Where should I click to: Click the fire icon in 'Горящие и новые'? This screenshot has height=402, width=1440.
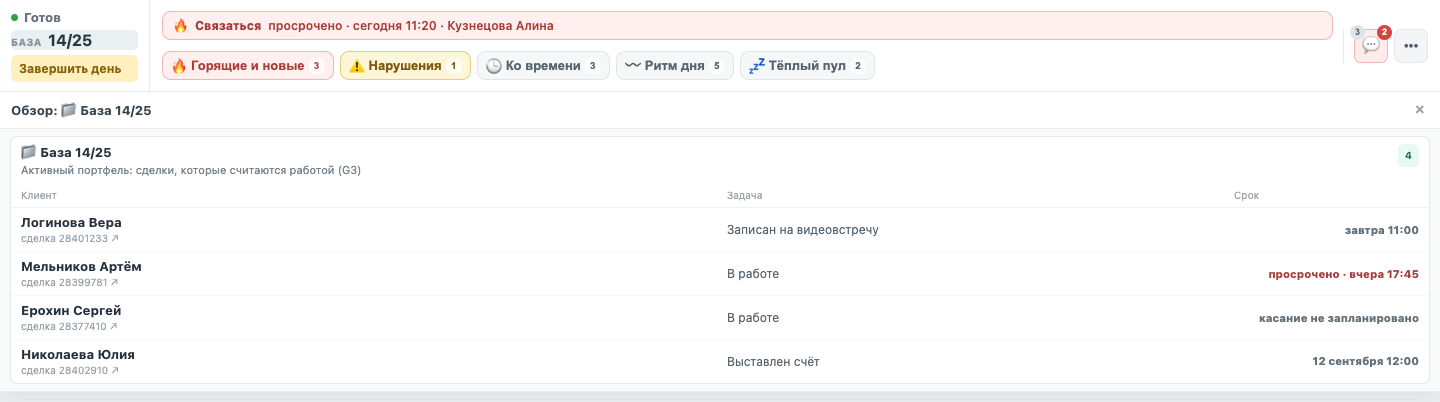(179, 66)
